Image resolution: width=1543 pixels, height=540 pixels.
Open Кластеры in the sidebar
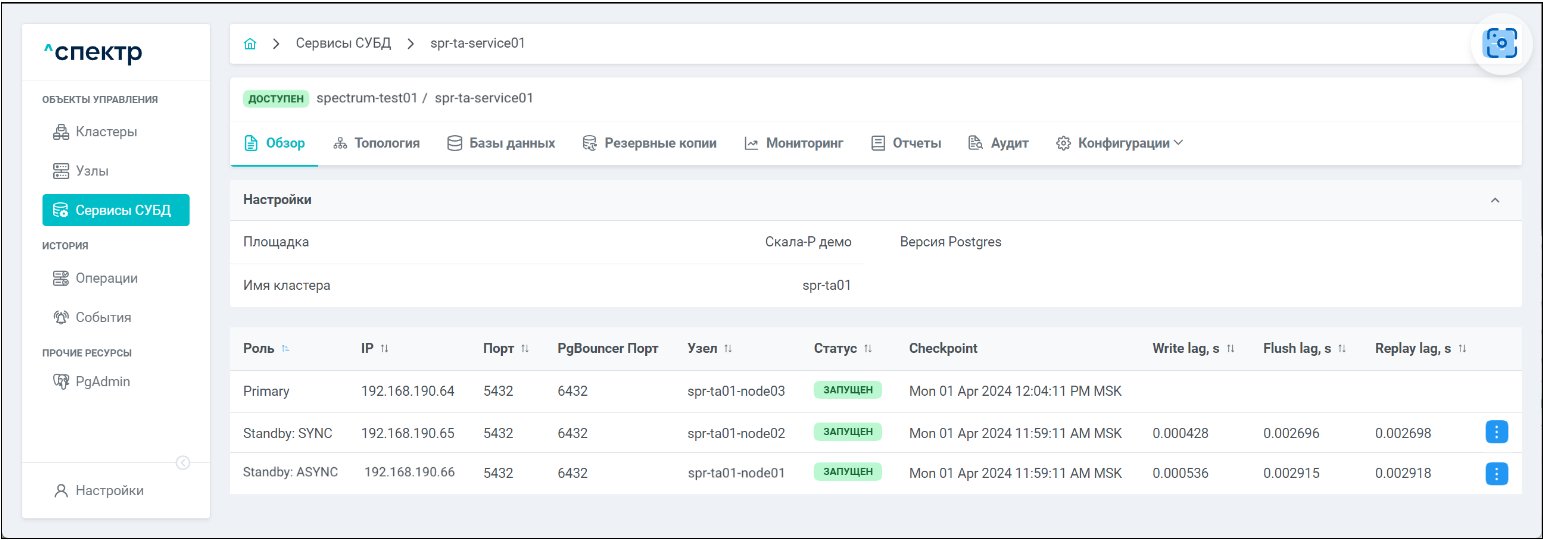pos(106,132)
